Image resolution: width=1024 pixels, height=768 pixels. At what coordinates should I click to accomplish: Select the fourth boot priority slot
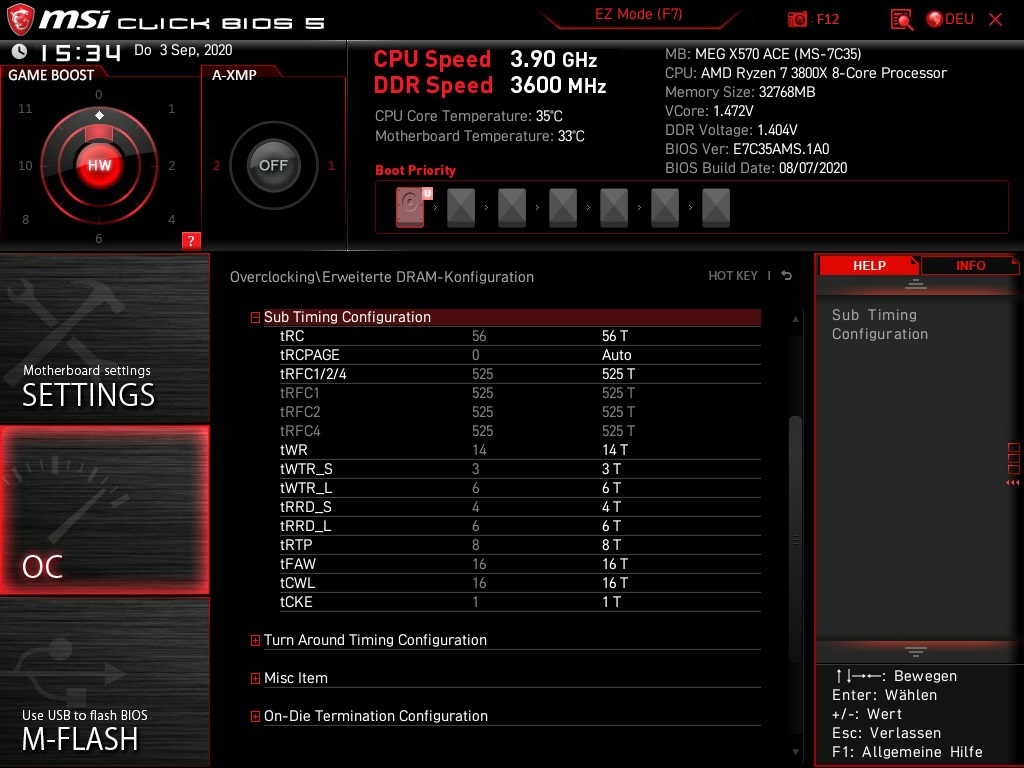[x=563, y=208]
